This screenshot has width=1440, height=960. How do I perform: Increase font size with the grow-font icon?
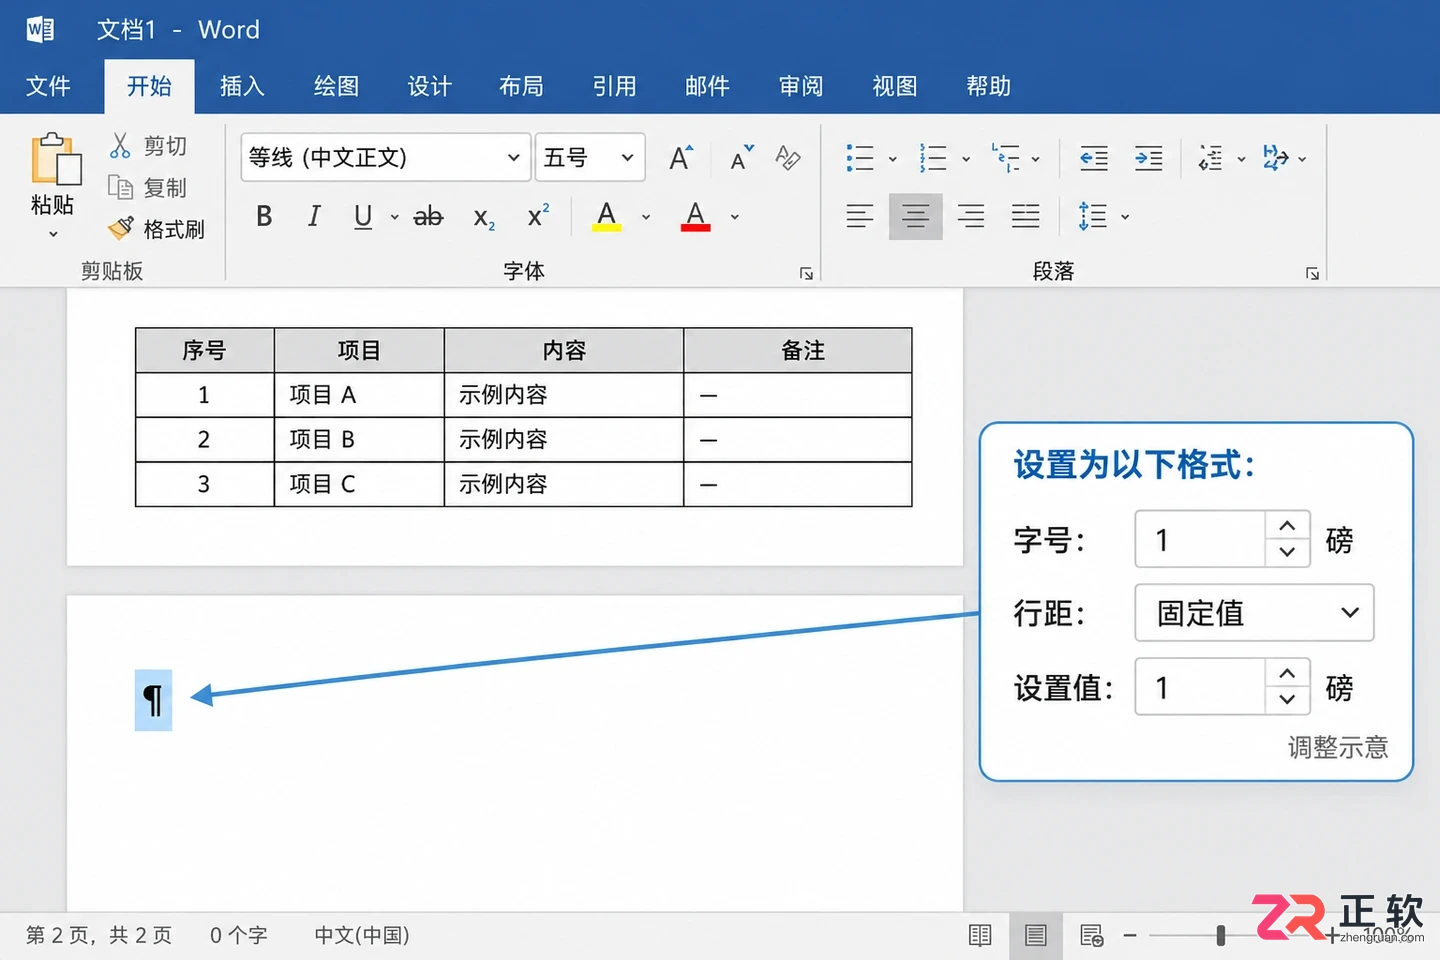pyautogui.click(x=681, y=158)
